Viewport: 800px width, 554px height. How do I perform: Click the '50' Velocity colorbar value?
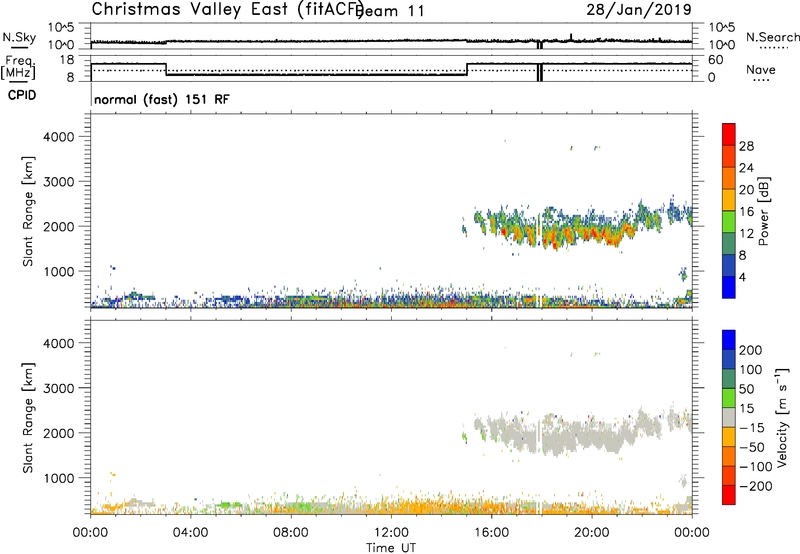pyautogui.click(x=746, y=389)
